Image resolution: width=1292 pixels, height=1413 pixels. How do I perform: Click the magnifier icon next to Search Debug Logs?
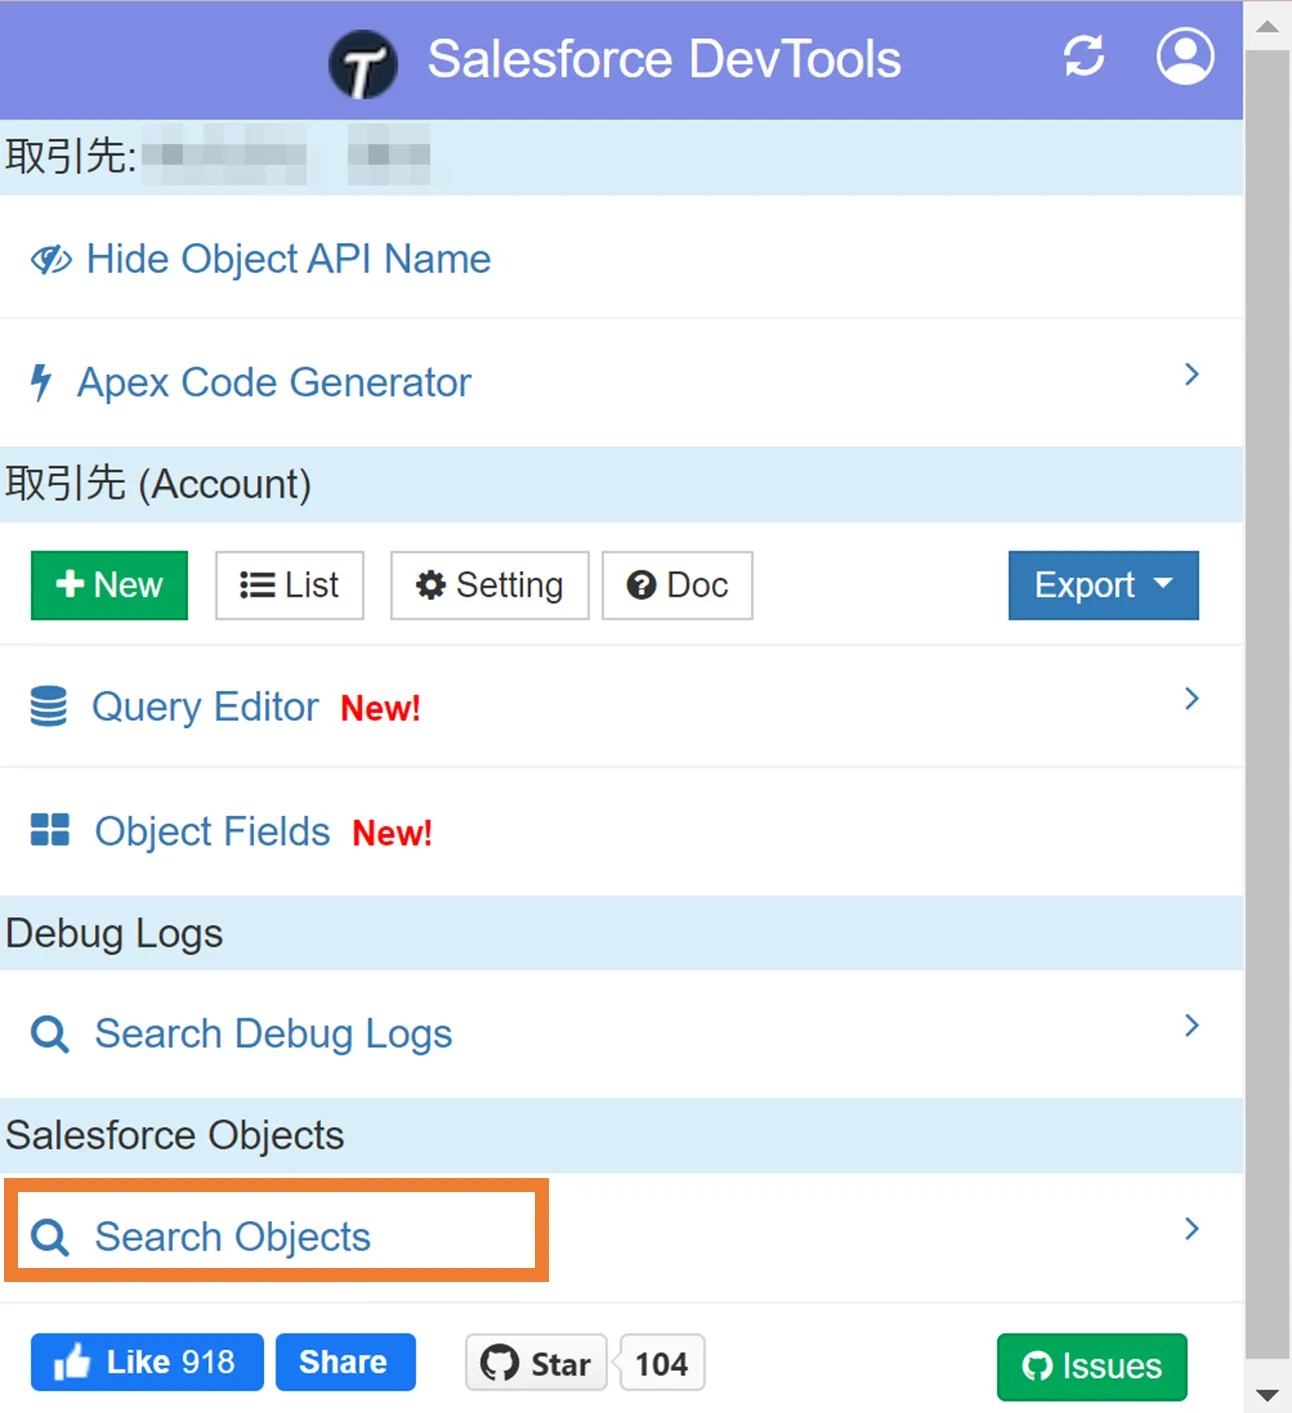[x=48, y=1033]
